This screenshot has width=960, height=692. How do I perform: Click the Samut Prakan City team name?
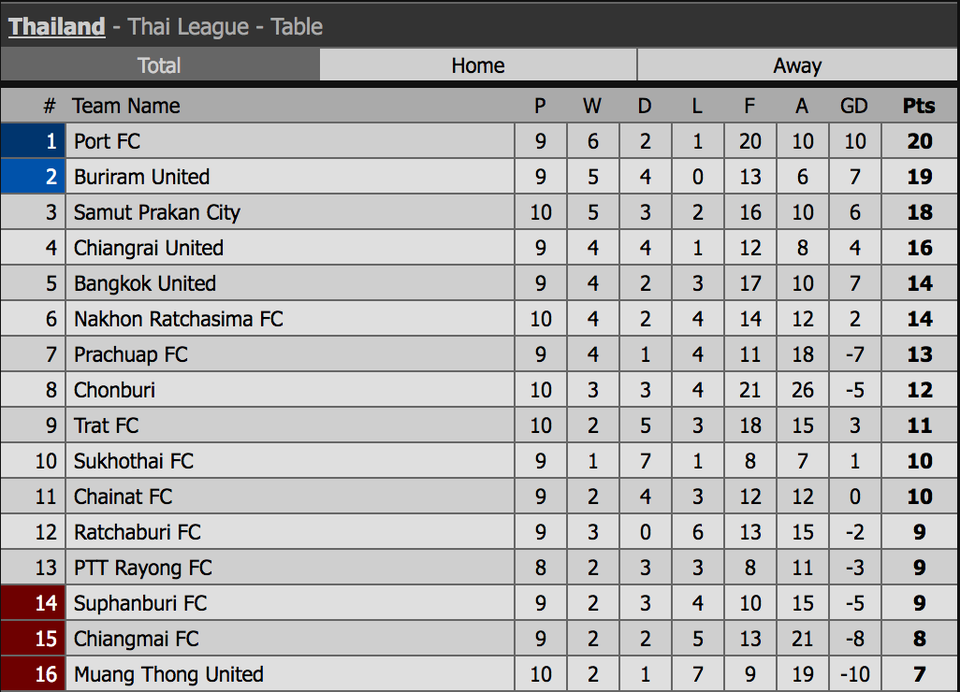[157, 212]
